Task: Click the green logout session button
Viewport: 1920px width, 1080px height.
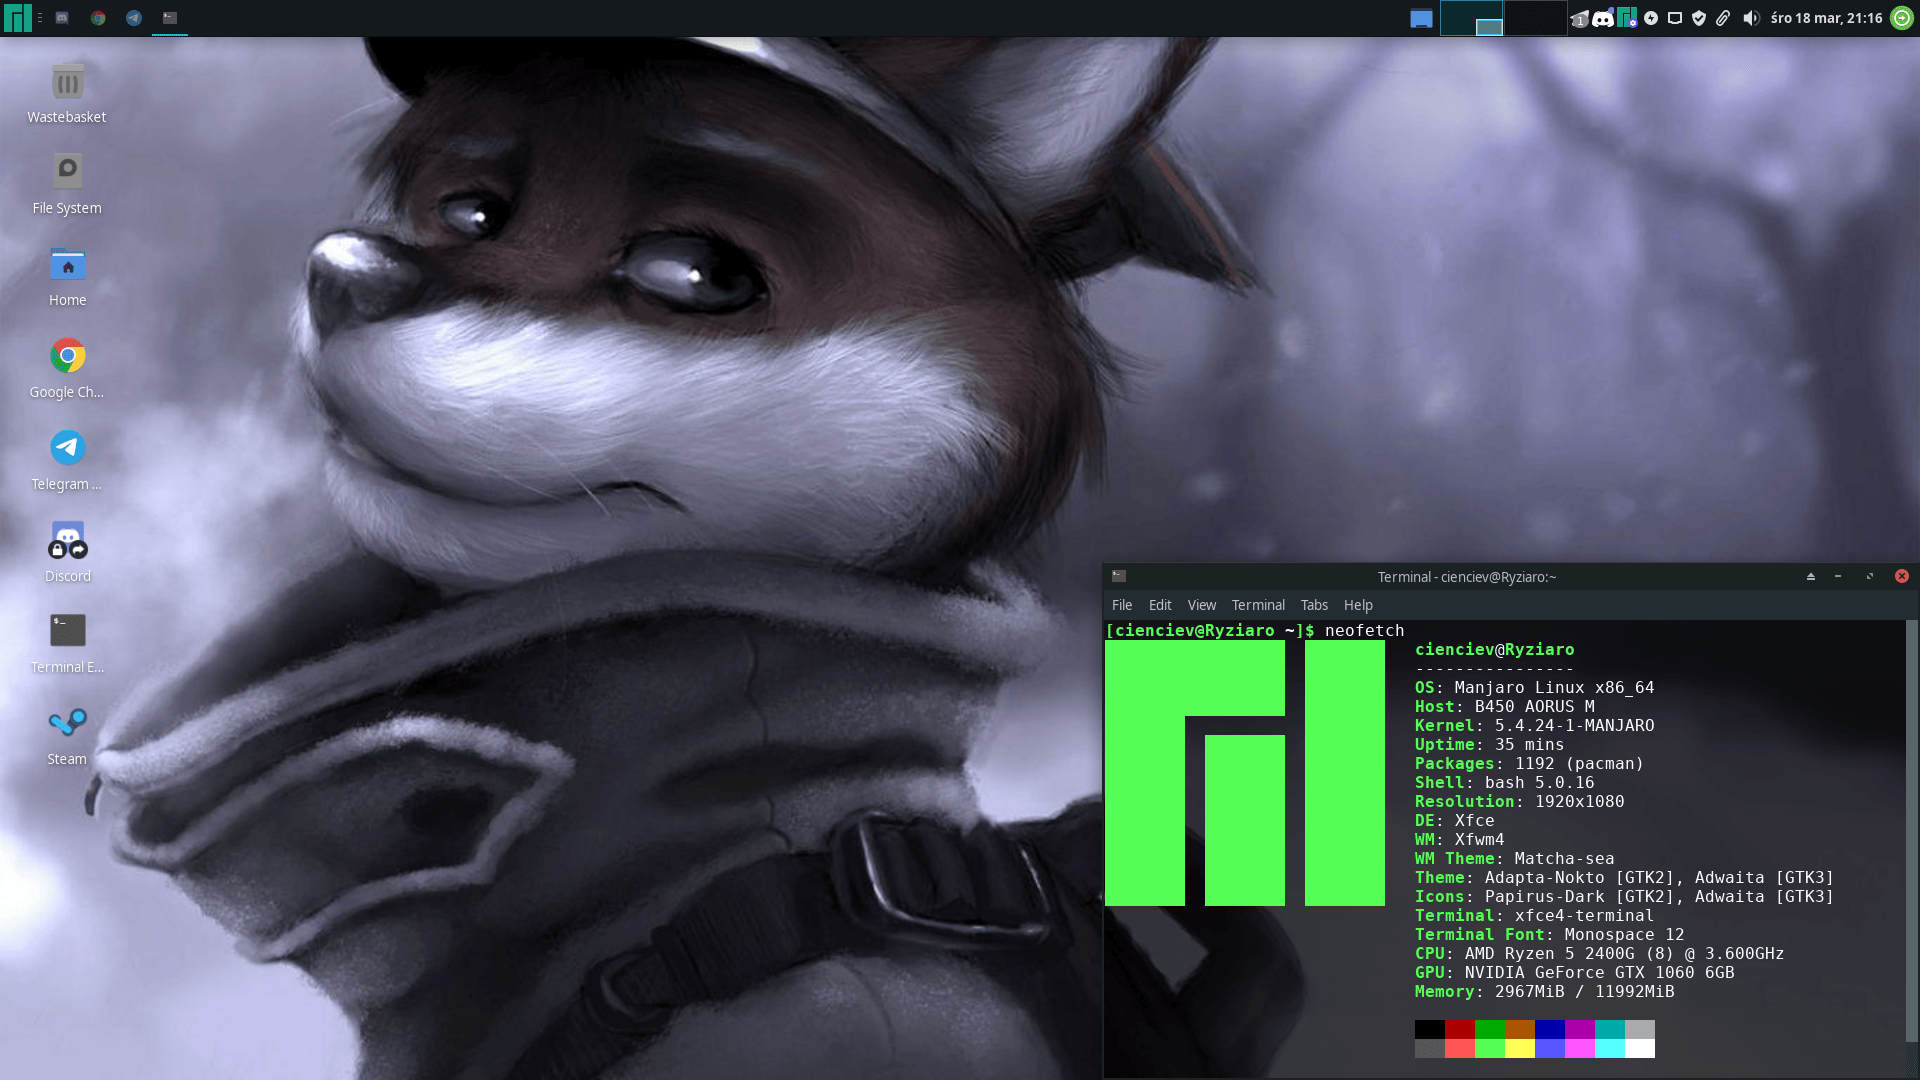Action: pyautogui.click(x=1902, y=18)
